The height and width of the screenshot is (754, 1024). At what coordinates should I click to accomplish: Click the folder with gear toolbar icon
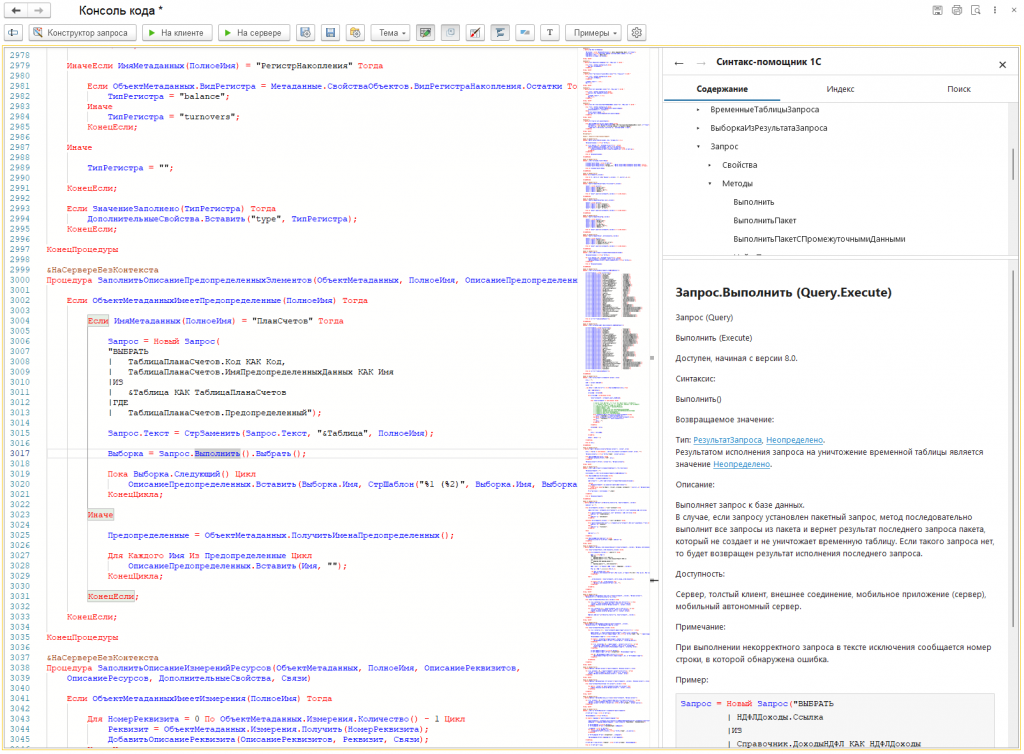point(355,33)
